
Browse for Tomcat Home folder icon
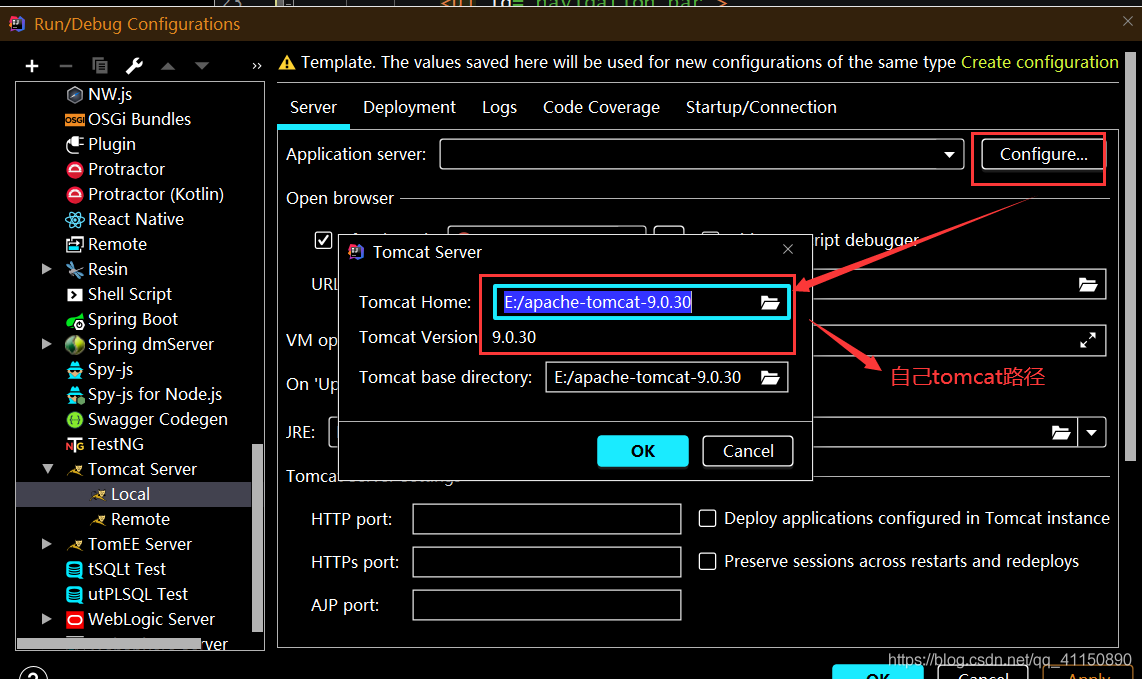point(770,302)
